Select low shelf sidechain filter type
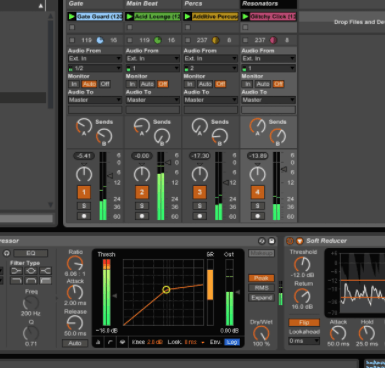The height and width of the screenshot is (368, 385). pyautogui.click(x=16, y=271)
